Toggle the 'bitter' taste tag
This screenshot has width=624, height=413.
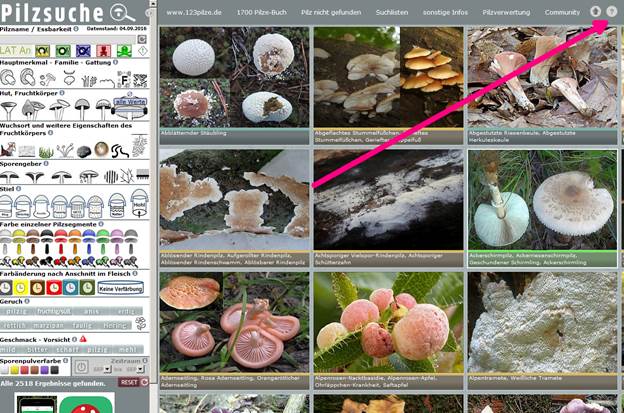point(37,349)
